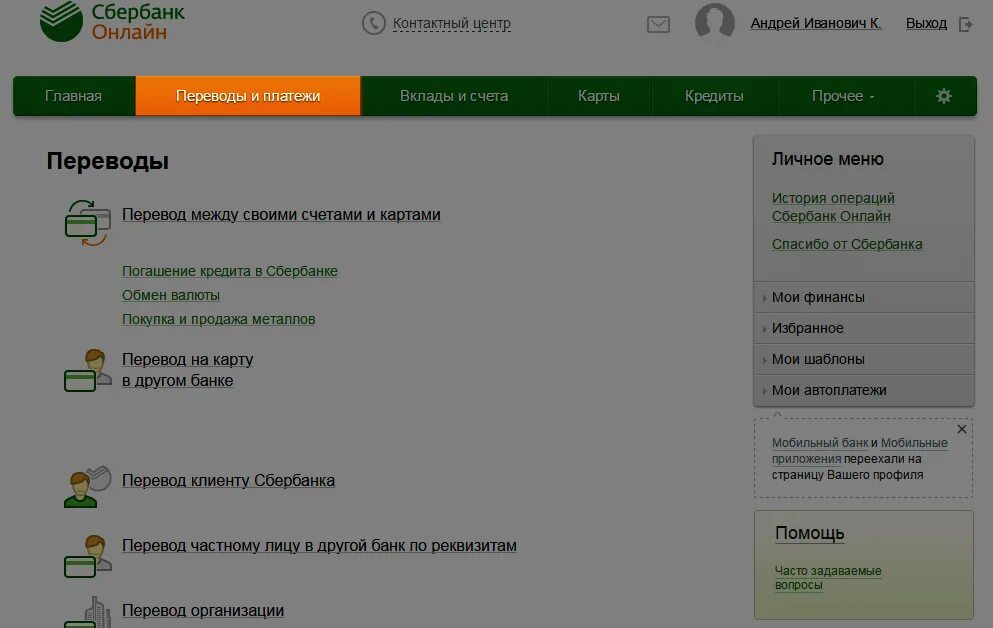The image size is (993, 628).
Task: Open Кредиты tab
Action: (714, 96)
